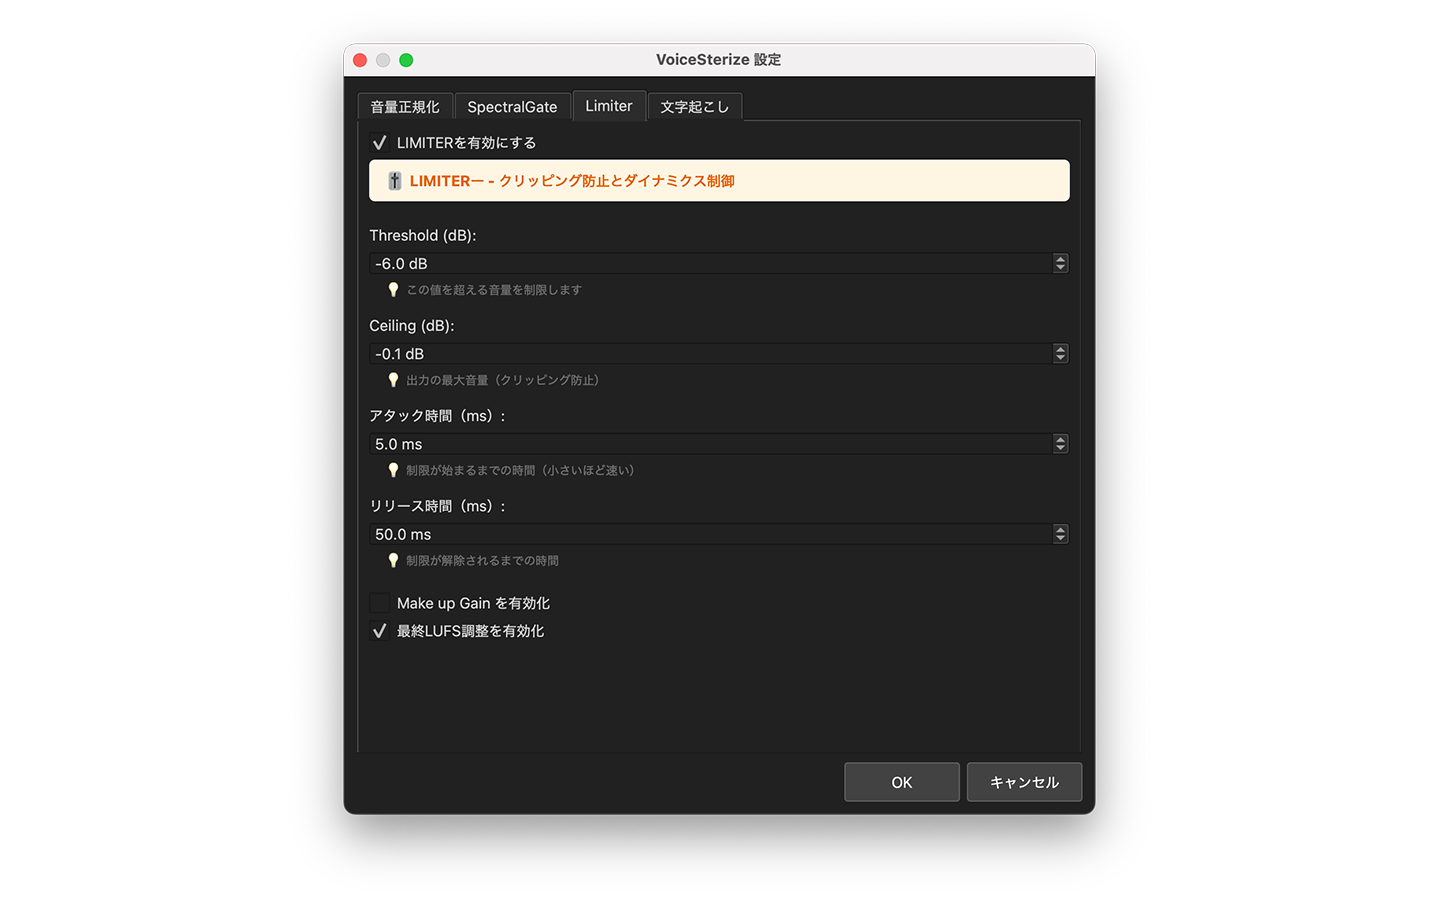The height and width of the screenshot is (900, 1440).
Task: Click the lightbulb hint icon under アタック時間
Action: [393, 470]
